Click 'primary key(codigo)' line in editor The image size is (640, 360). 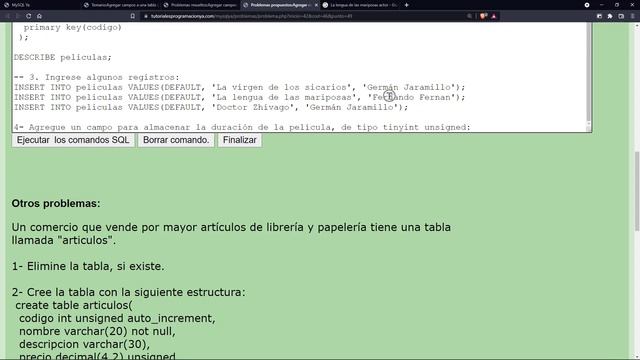tap(73, 27)
